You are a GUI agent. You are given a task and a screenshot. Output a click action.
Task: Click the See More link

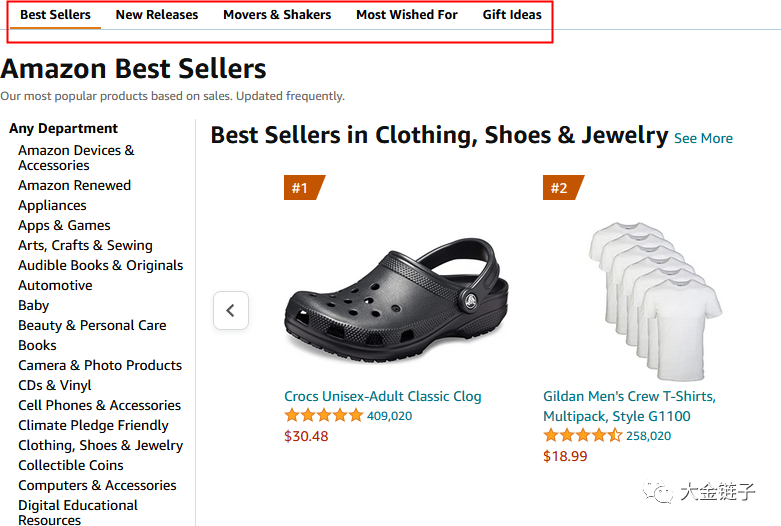pyautogui.click(x=703, y=138)
